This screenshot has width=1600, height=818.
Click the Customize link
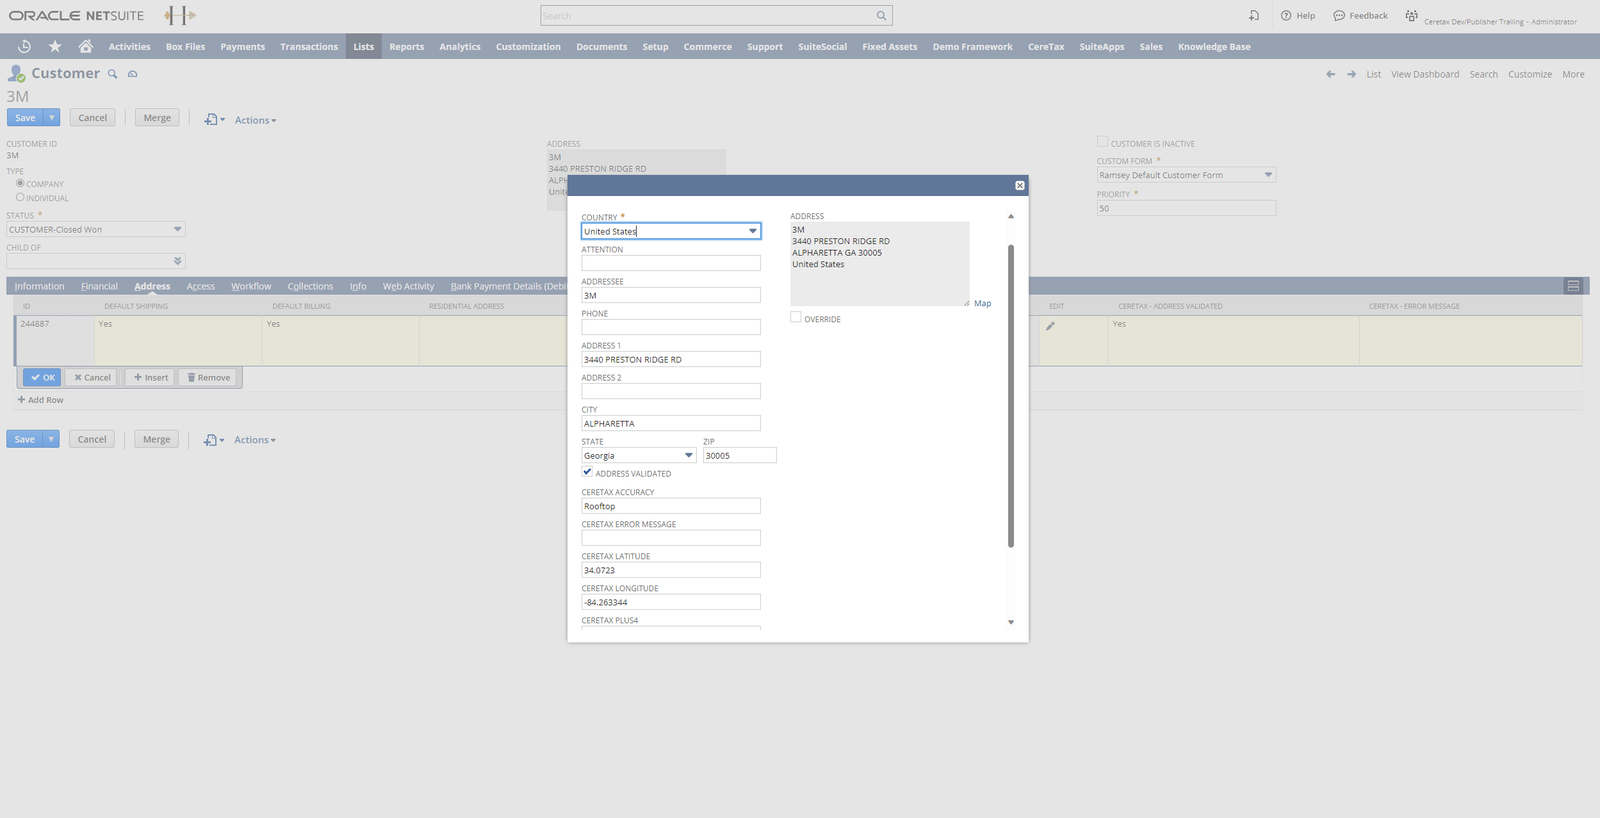[x=1530, y=74]
